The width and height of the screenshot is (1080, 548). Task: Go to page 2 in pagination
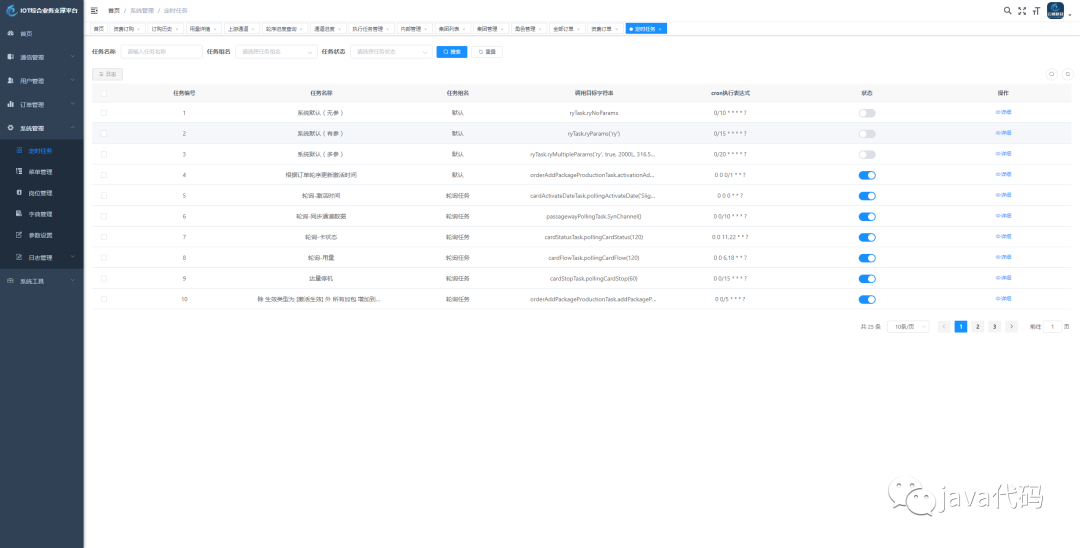tap(977, 326)
